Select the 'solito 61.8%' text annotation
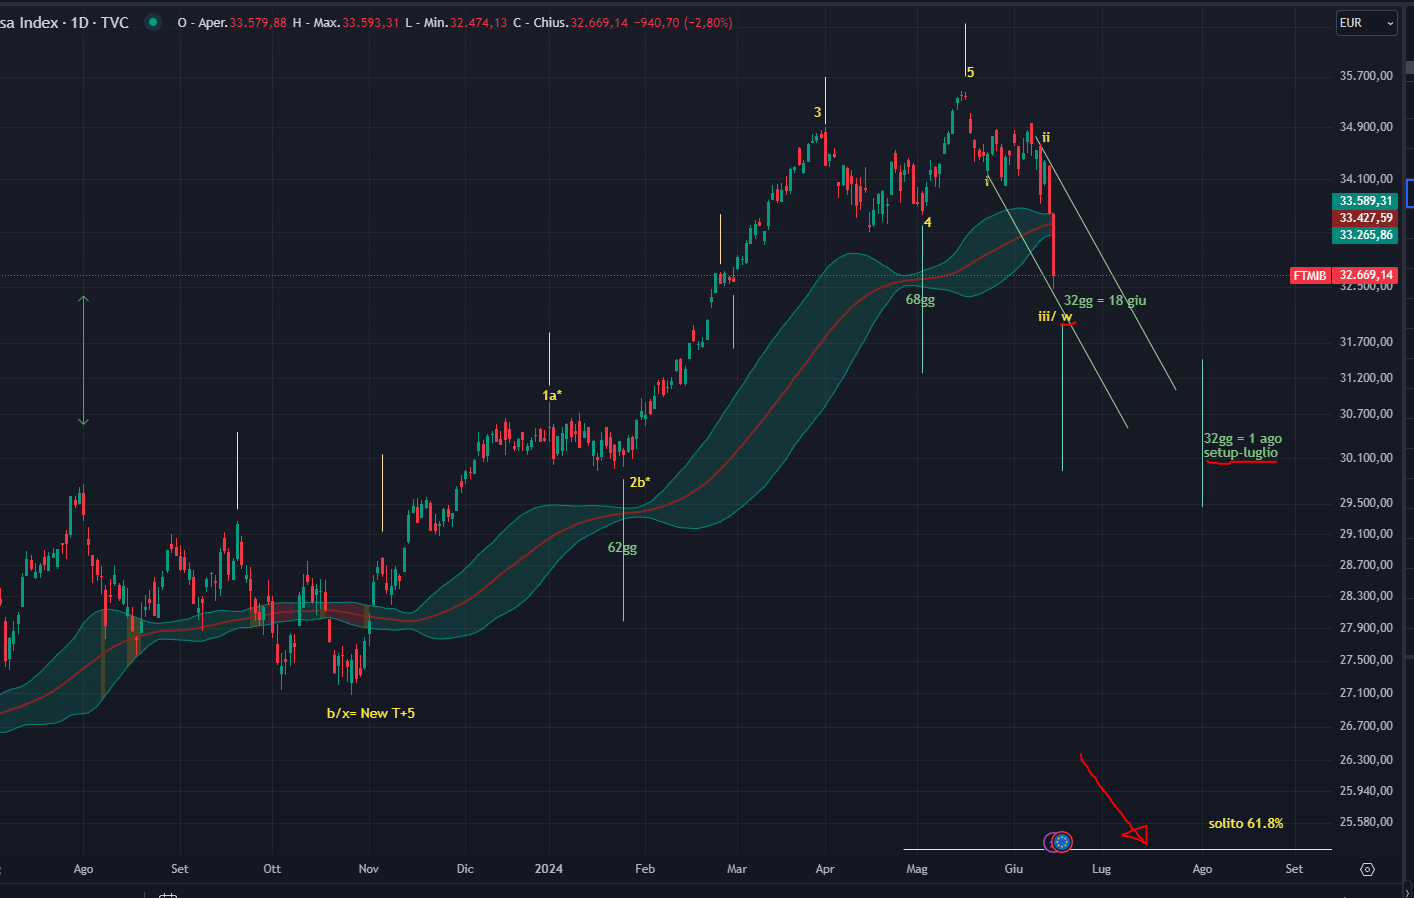The height and width of the screenshot is (898, 1414). [x=1246, y=823]
